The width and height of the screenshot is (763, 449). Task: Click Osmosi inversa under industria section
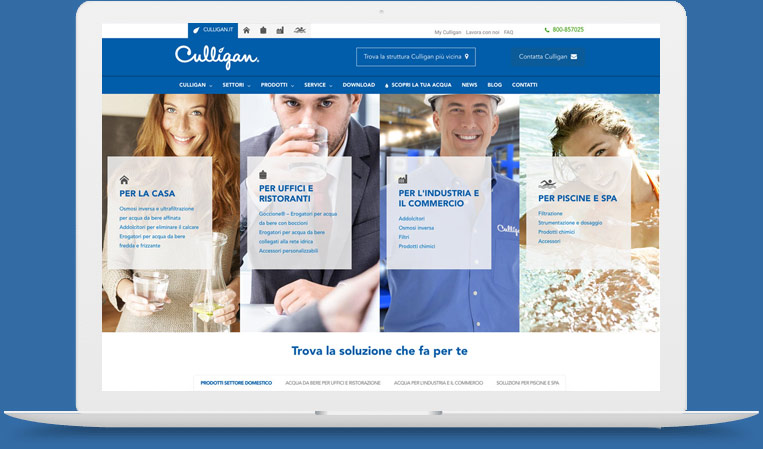(x=417, y=228)
